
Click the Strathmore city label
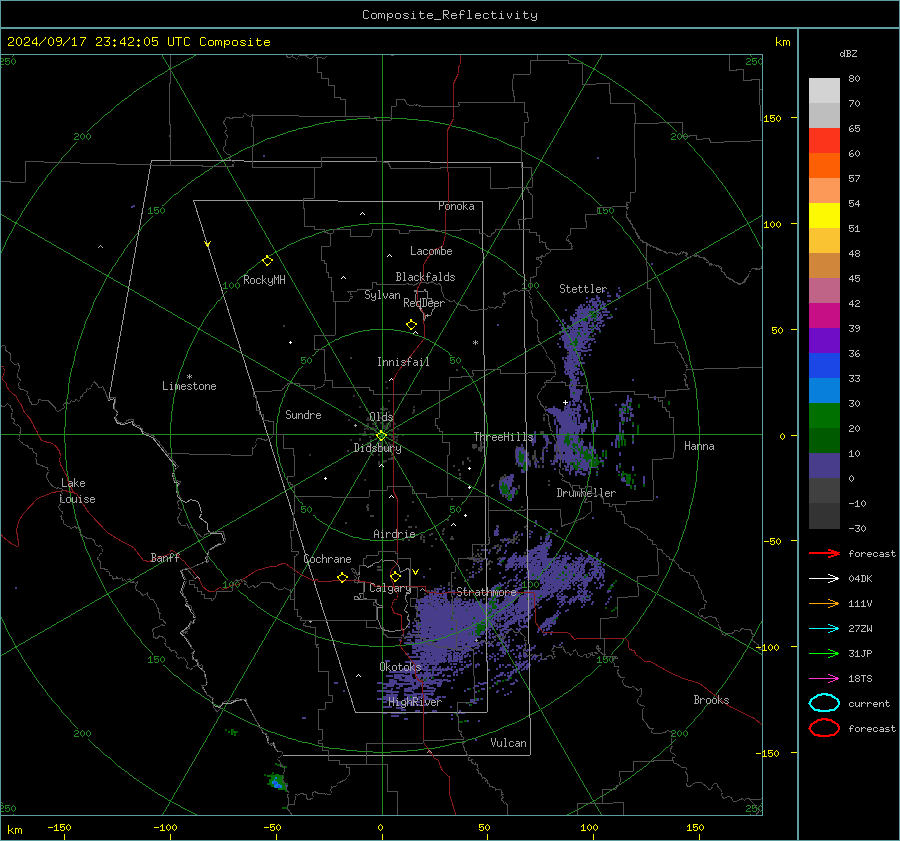(x=486, y=592)
